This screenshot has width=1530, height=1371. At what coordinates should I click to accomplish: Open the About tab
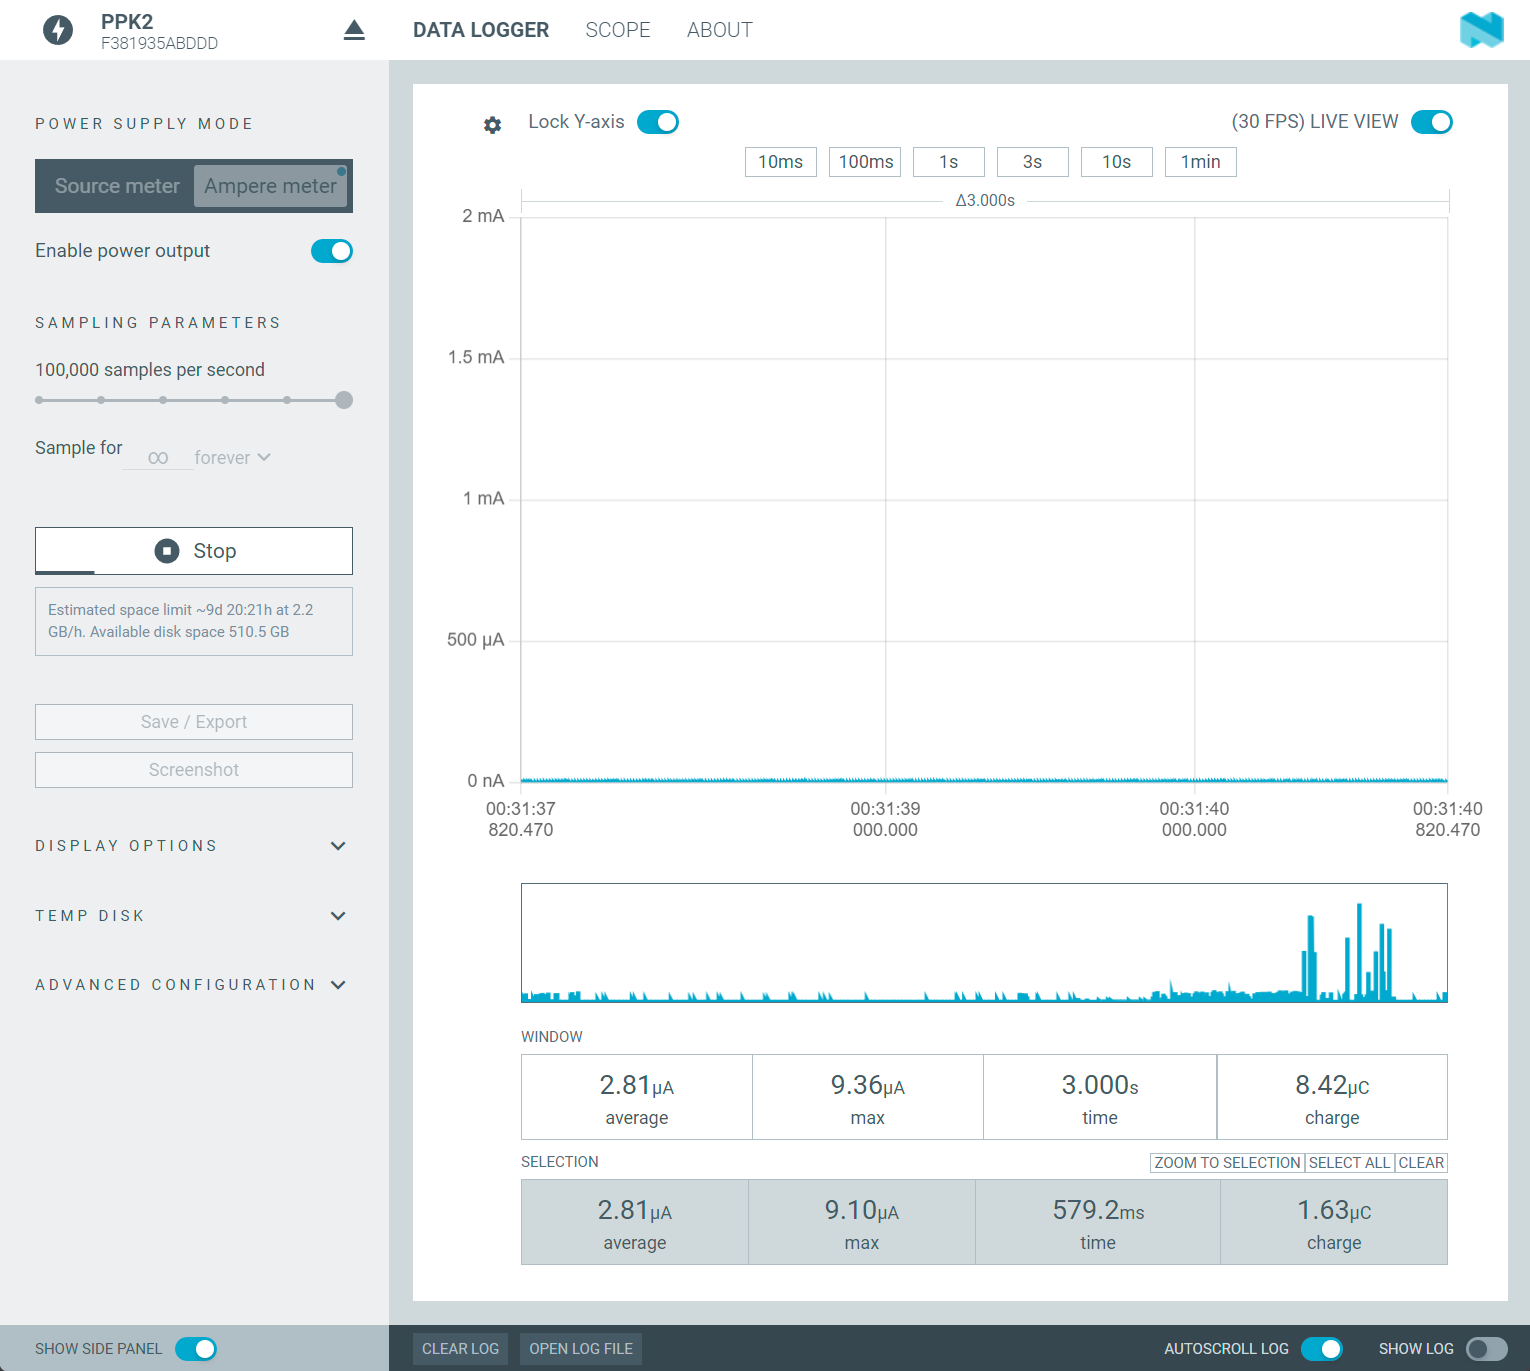pos(719,30)
